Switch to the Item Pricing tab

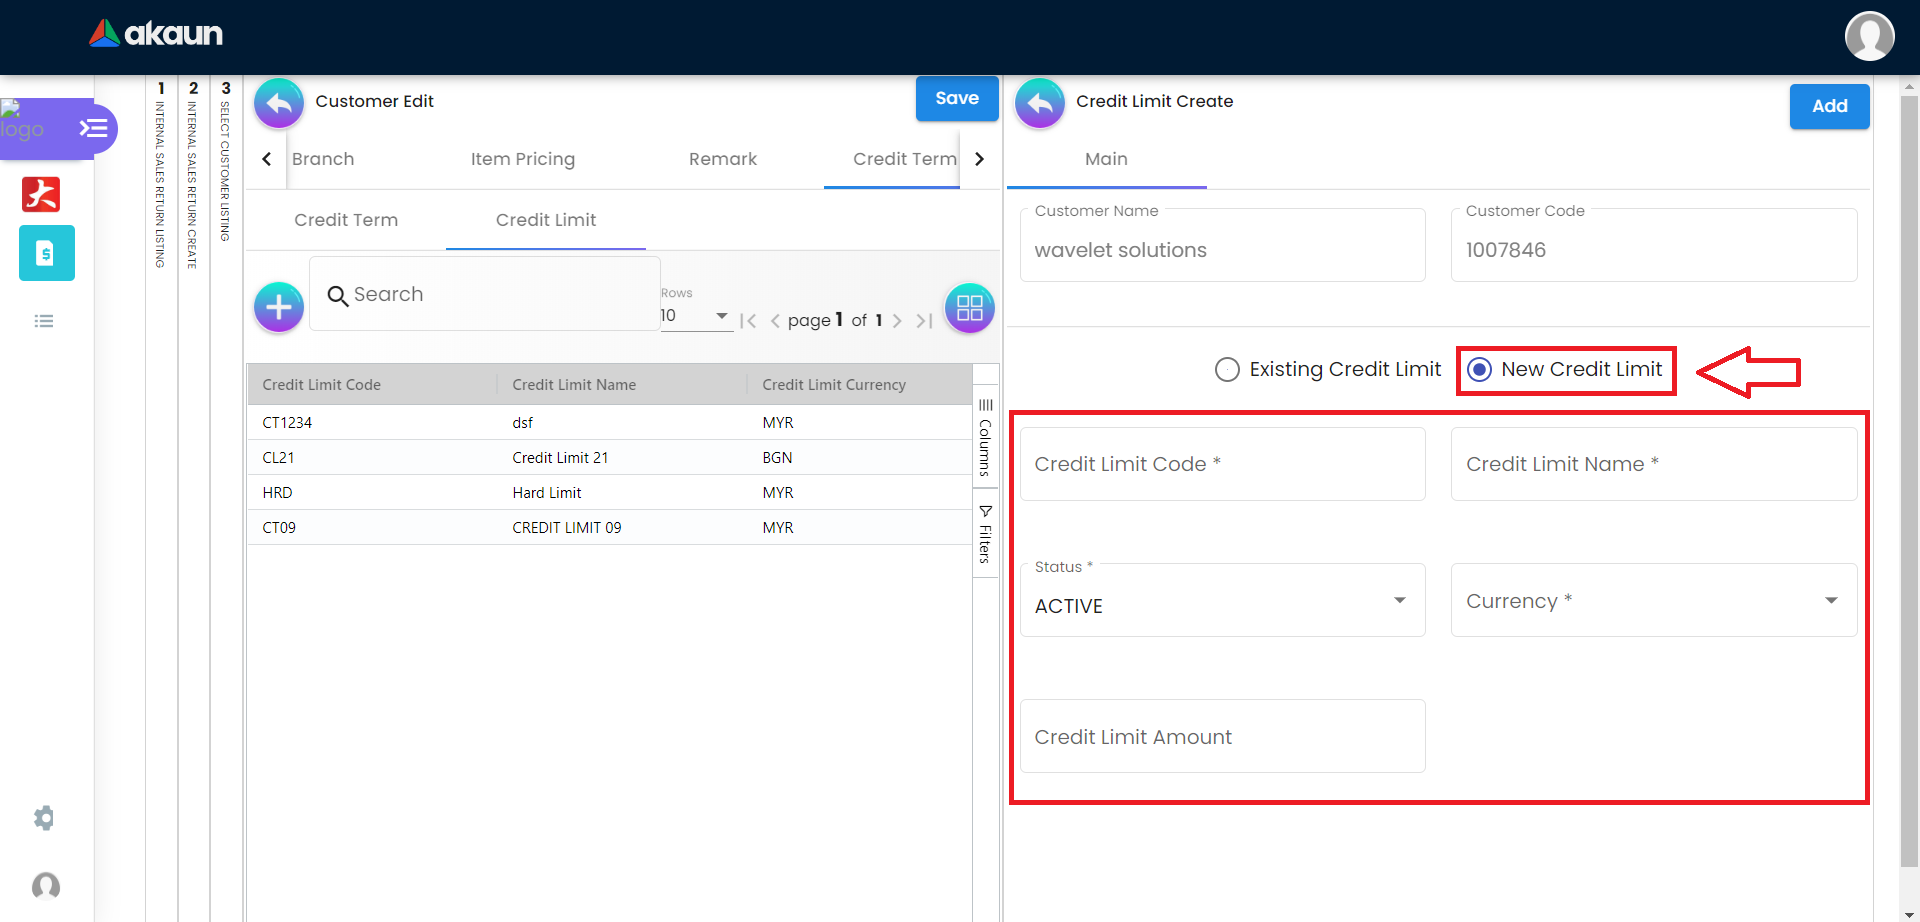[x=523, y=159]
